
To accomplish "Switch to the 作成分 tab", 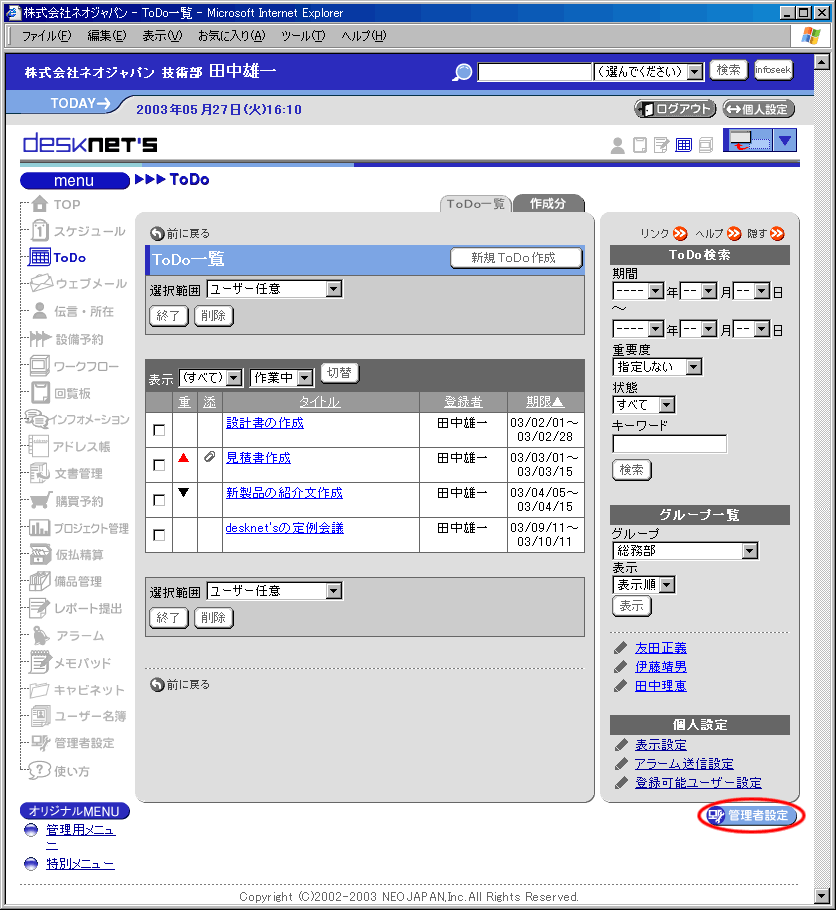I will pos(547,204).
